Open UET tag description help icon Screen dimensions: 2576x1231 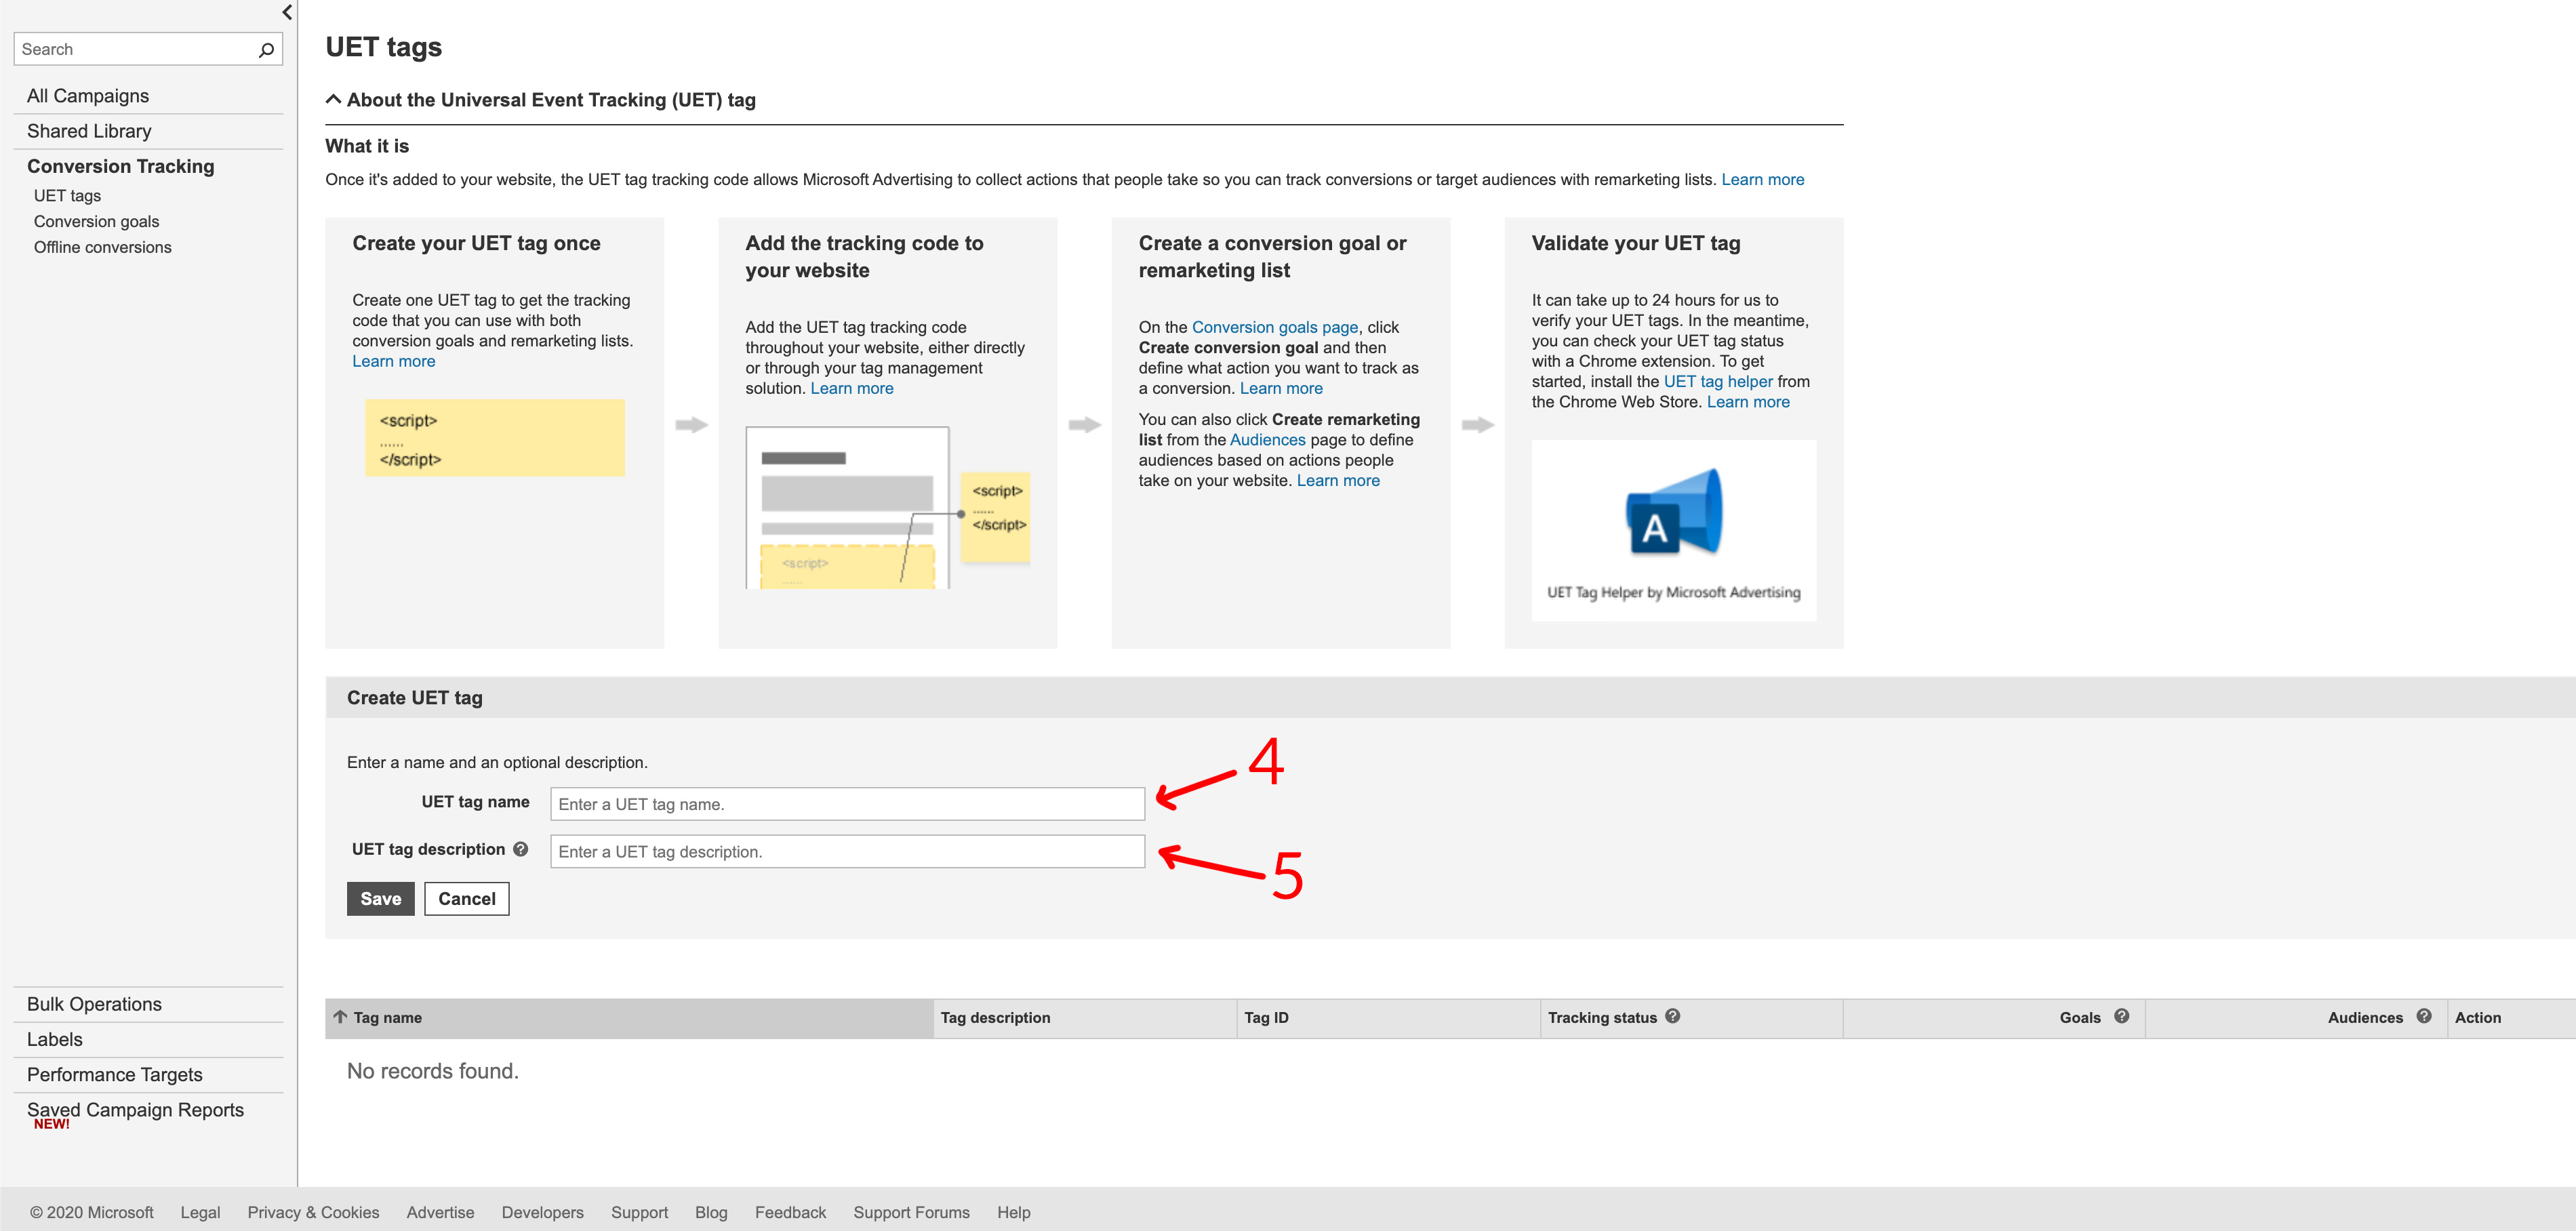520,849
